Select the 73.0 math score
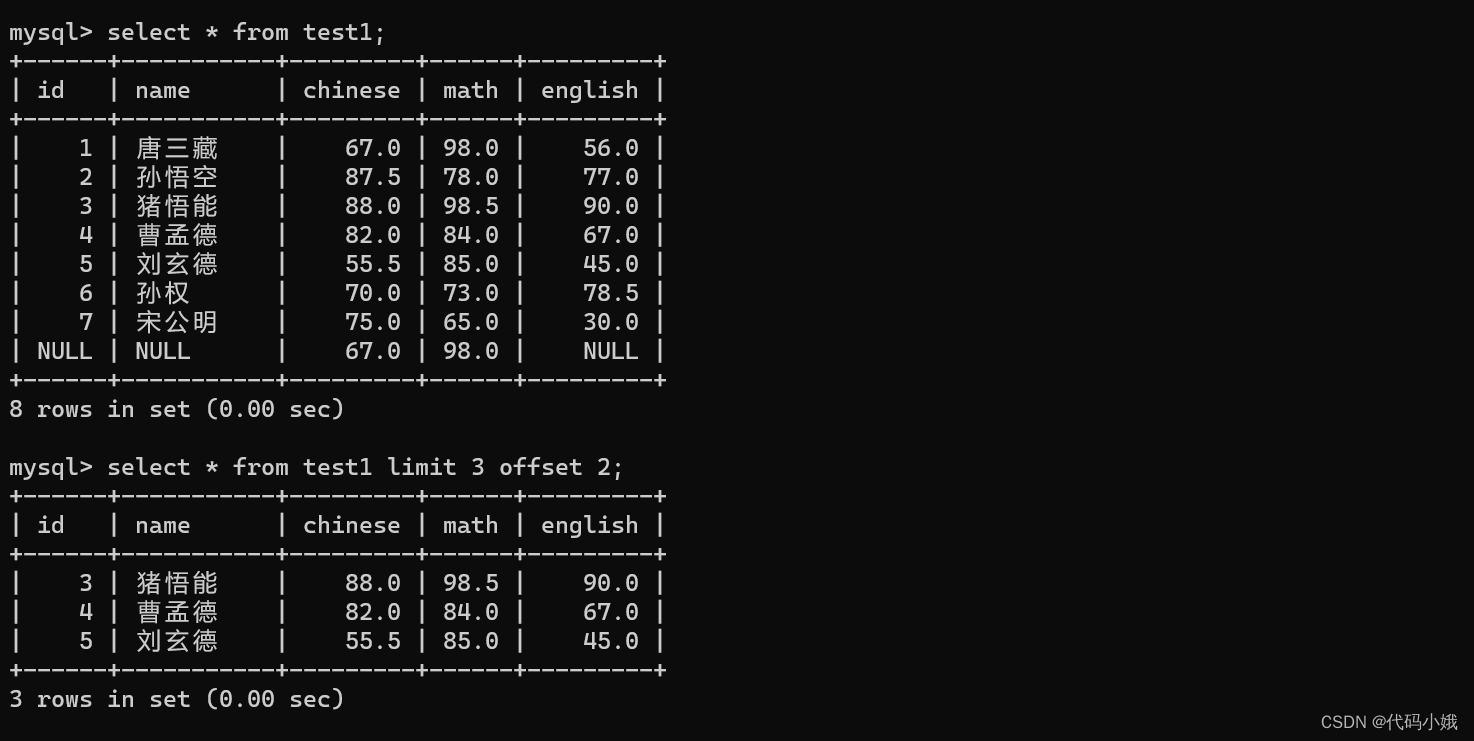Screen dimensions: 1474x741 pyautogui.click(x=470, y=293)
